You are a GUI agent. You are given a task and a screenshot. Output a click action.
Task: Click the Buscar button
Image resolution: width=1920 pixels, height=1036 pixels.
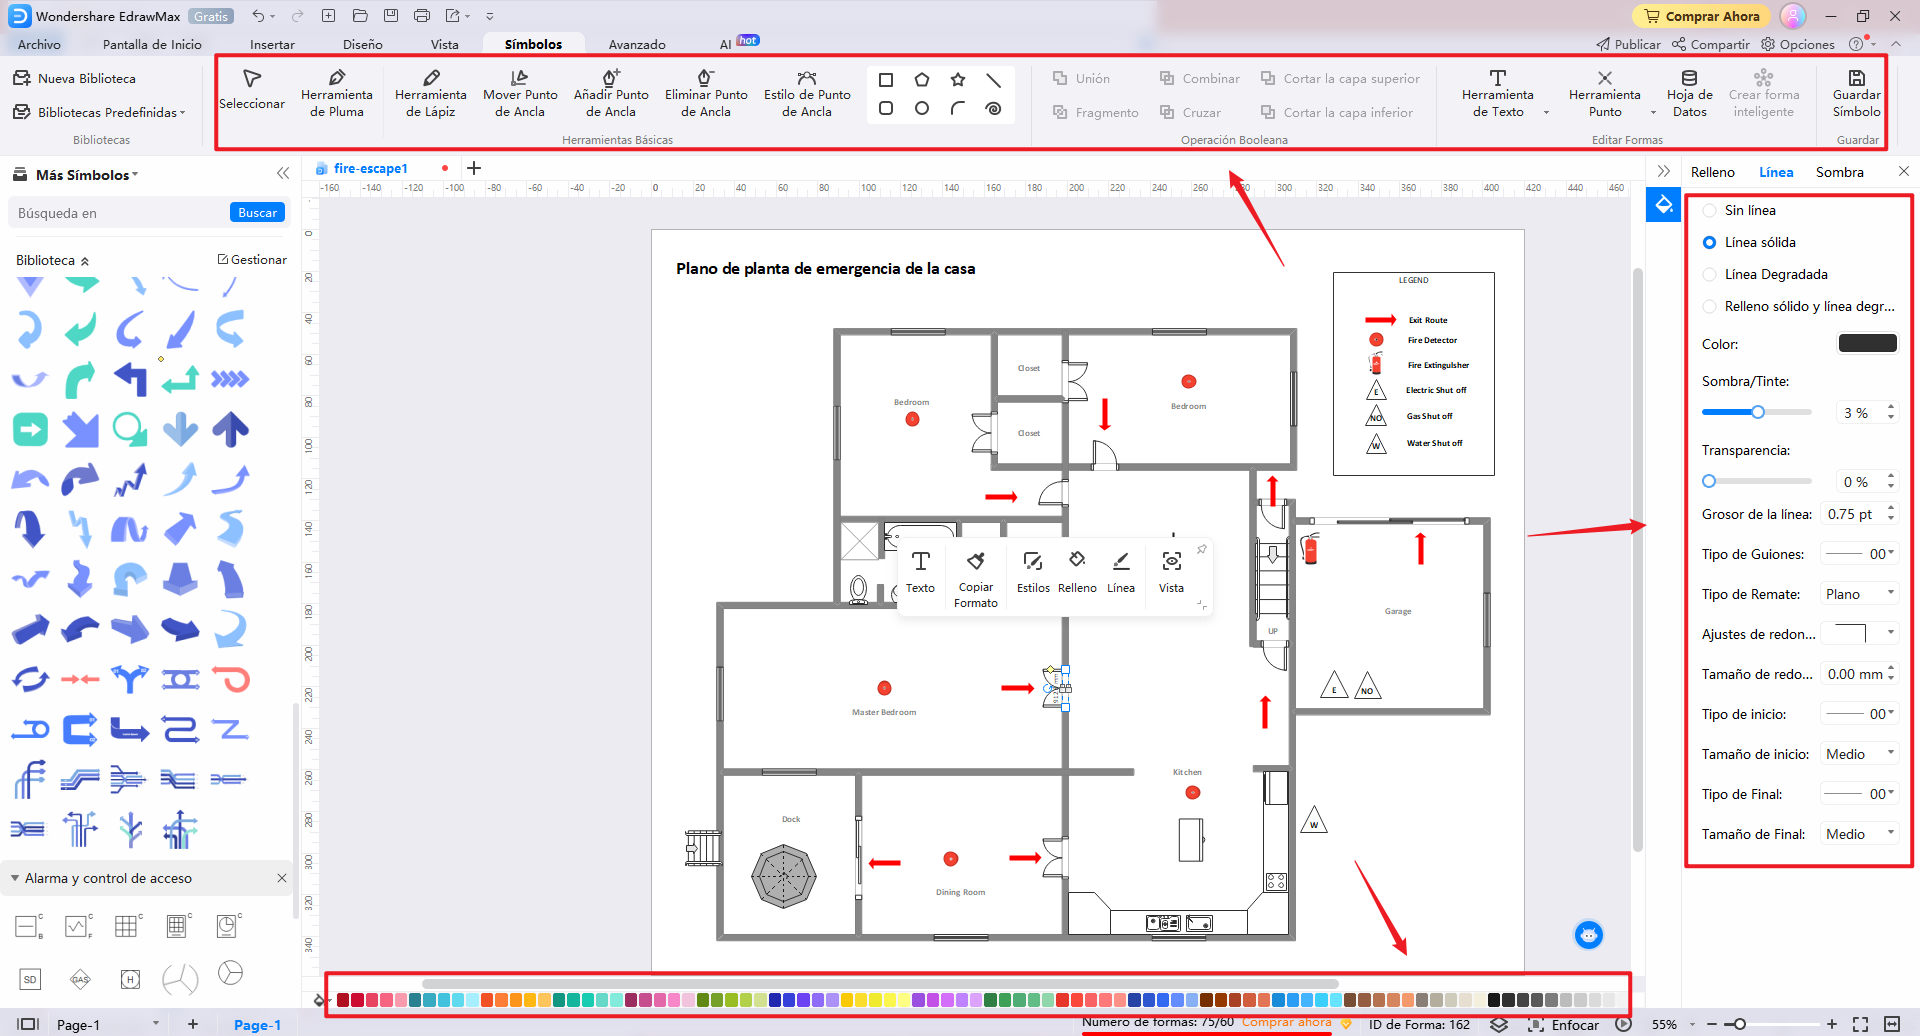point(257,213)
